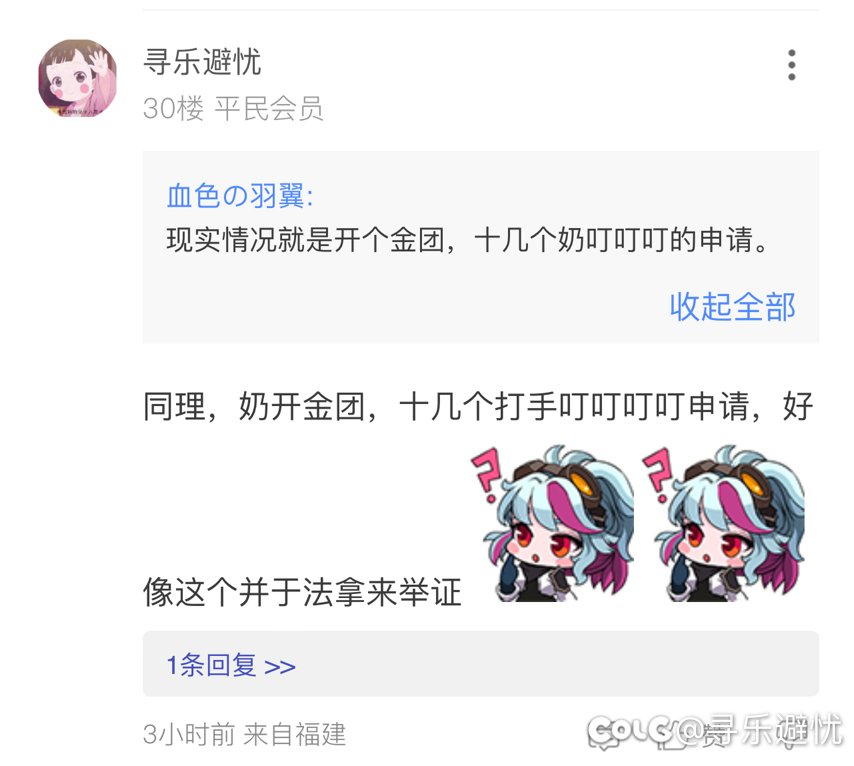Collapse the quote with 收起全部
Image resolution: width=854 pixels, height=766 pixels.
coord(732,306)
